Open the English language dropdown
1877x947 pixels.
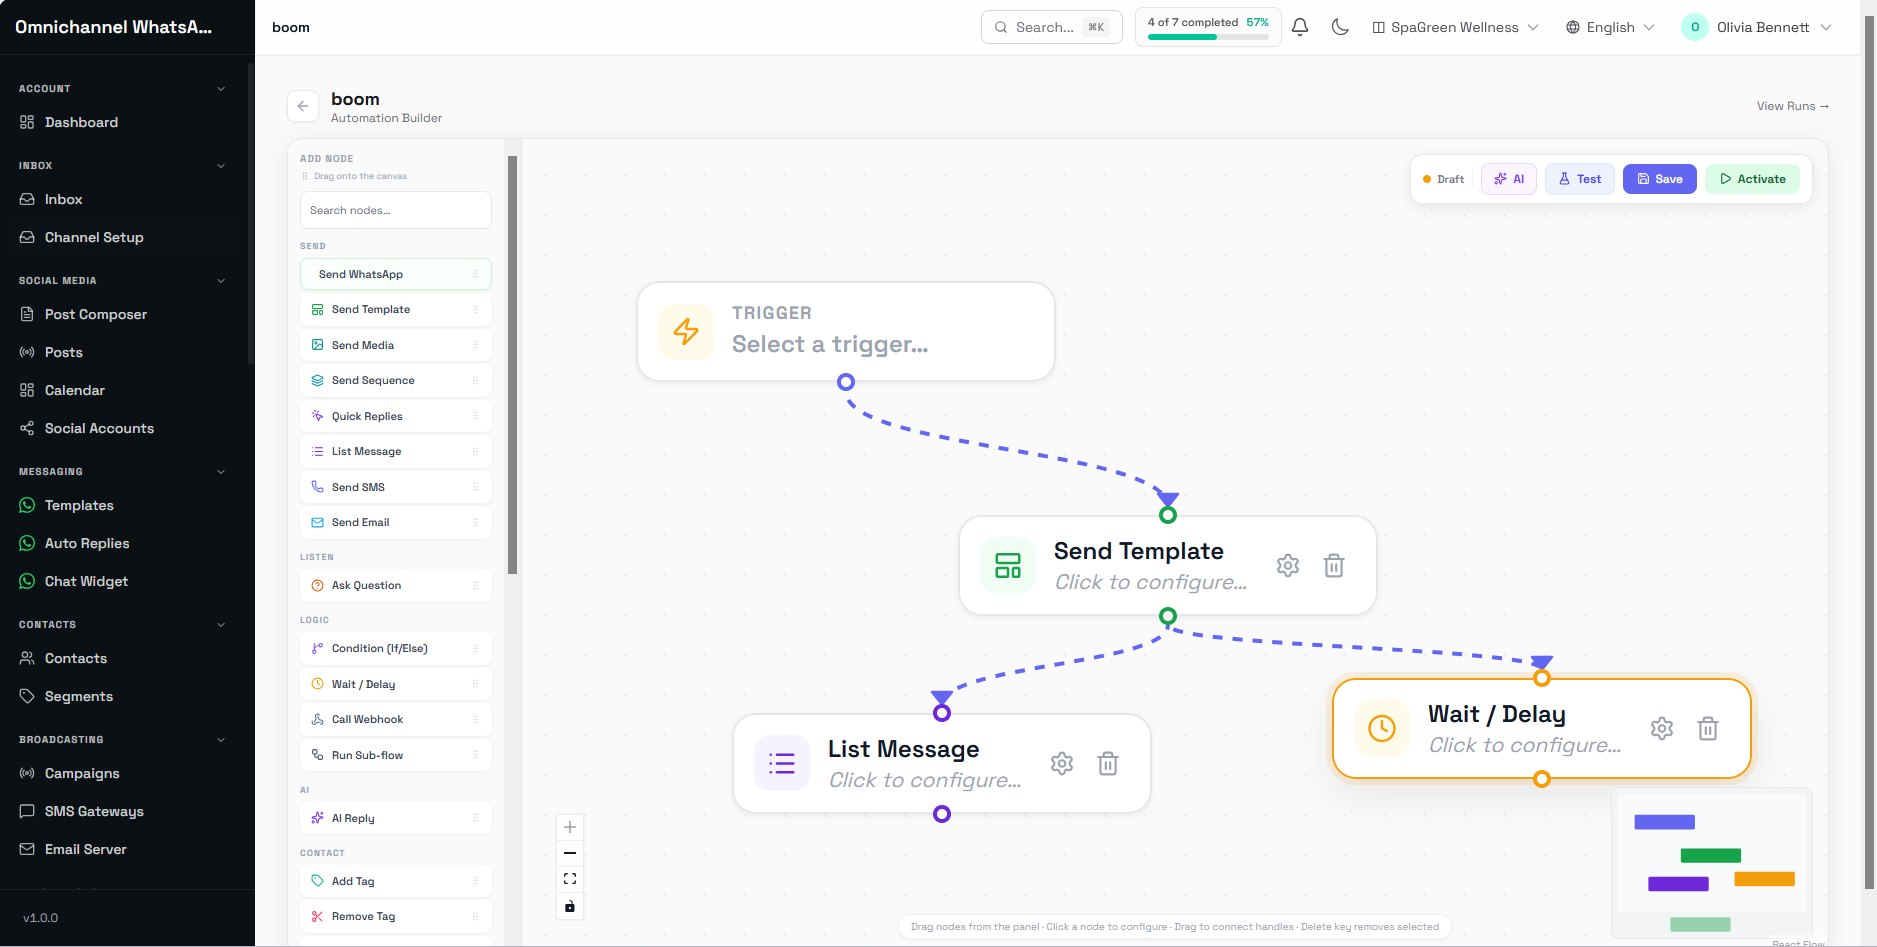(x=1610, y=27)
